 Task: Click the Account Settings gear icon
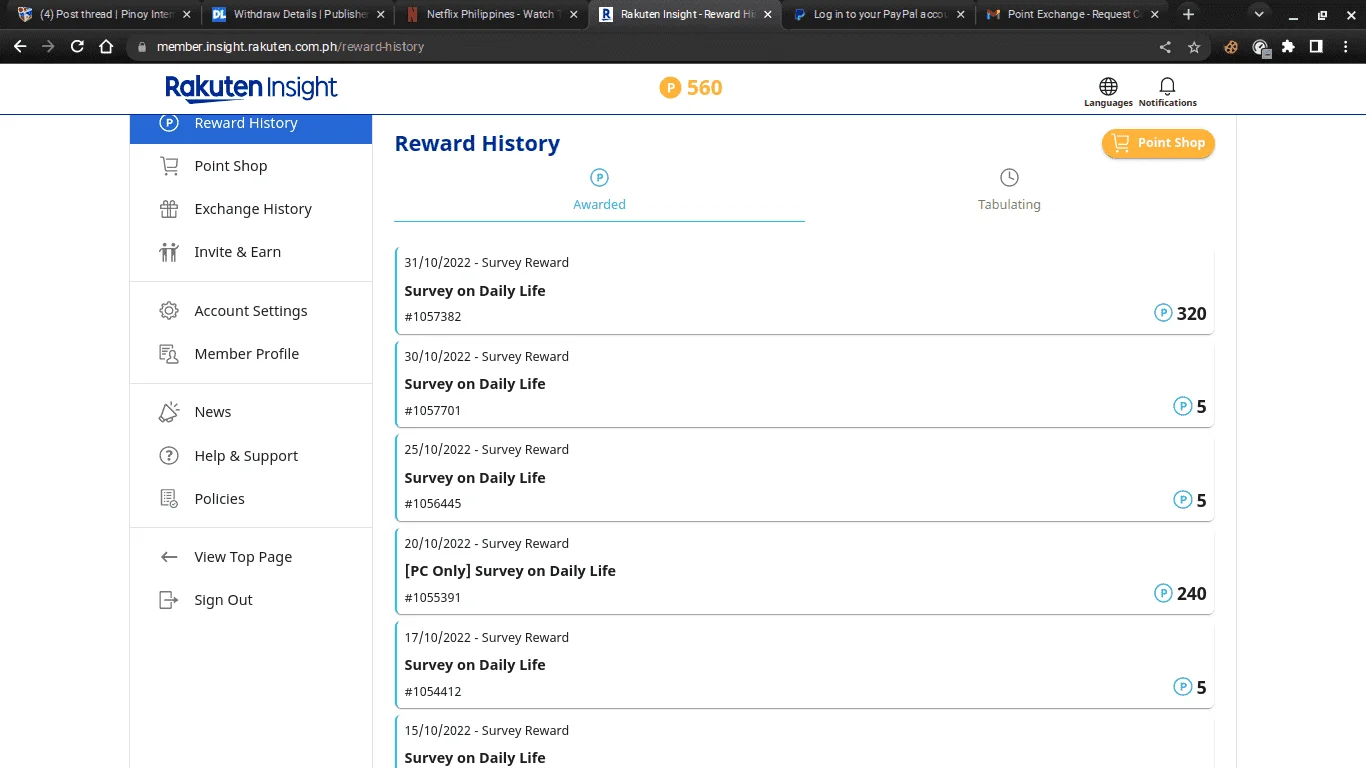click(169, 311)
